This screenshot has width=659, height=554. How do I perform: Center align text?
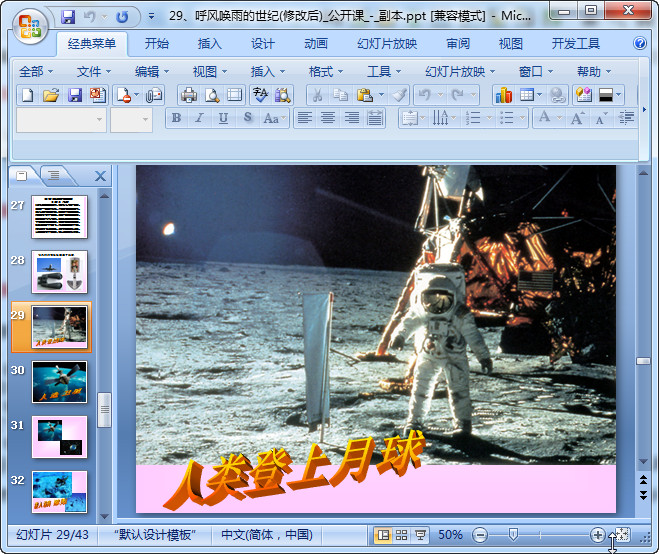328,118
